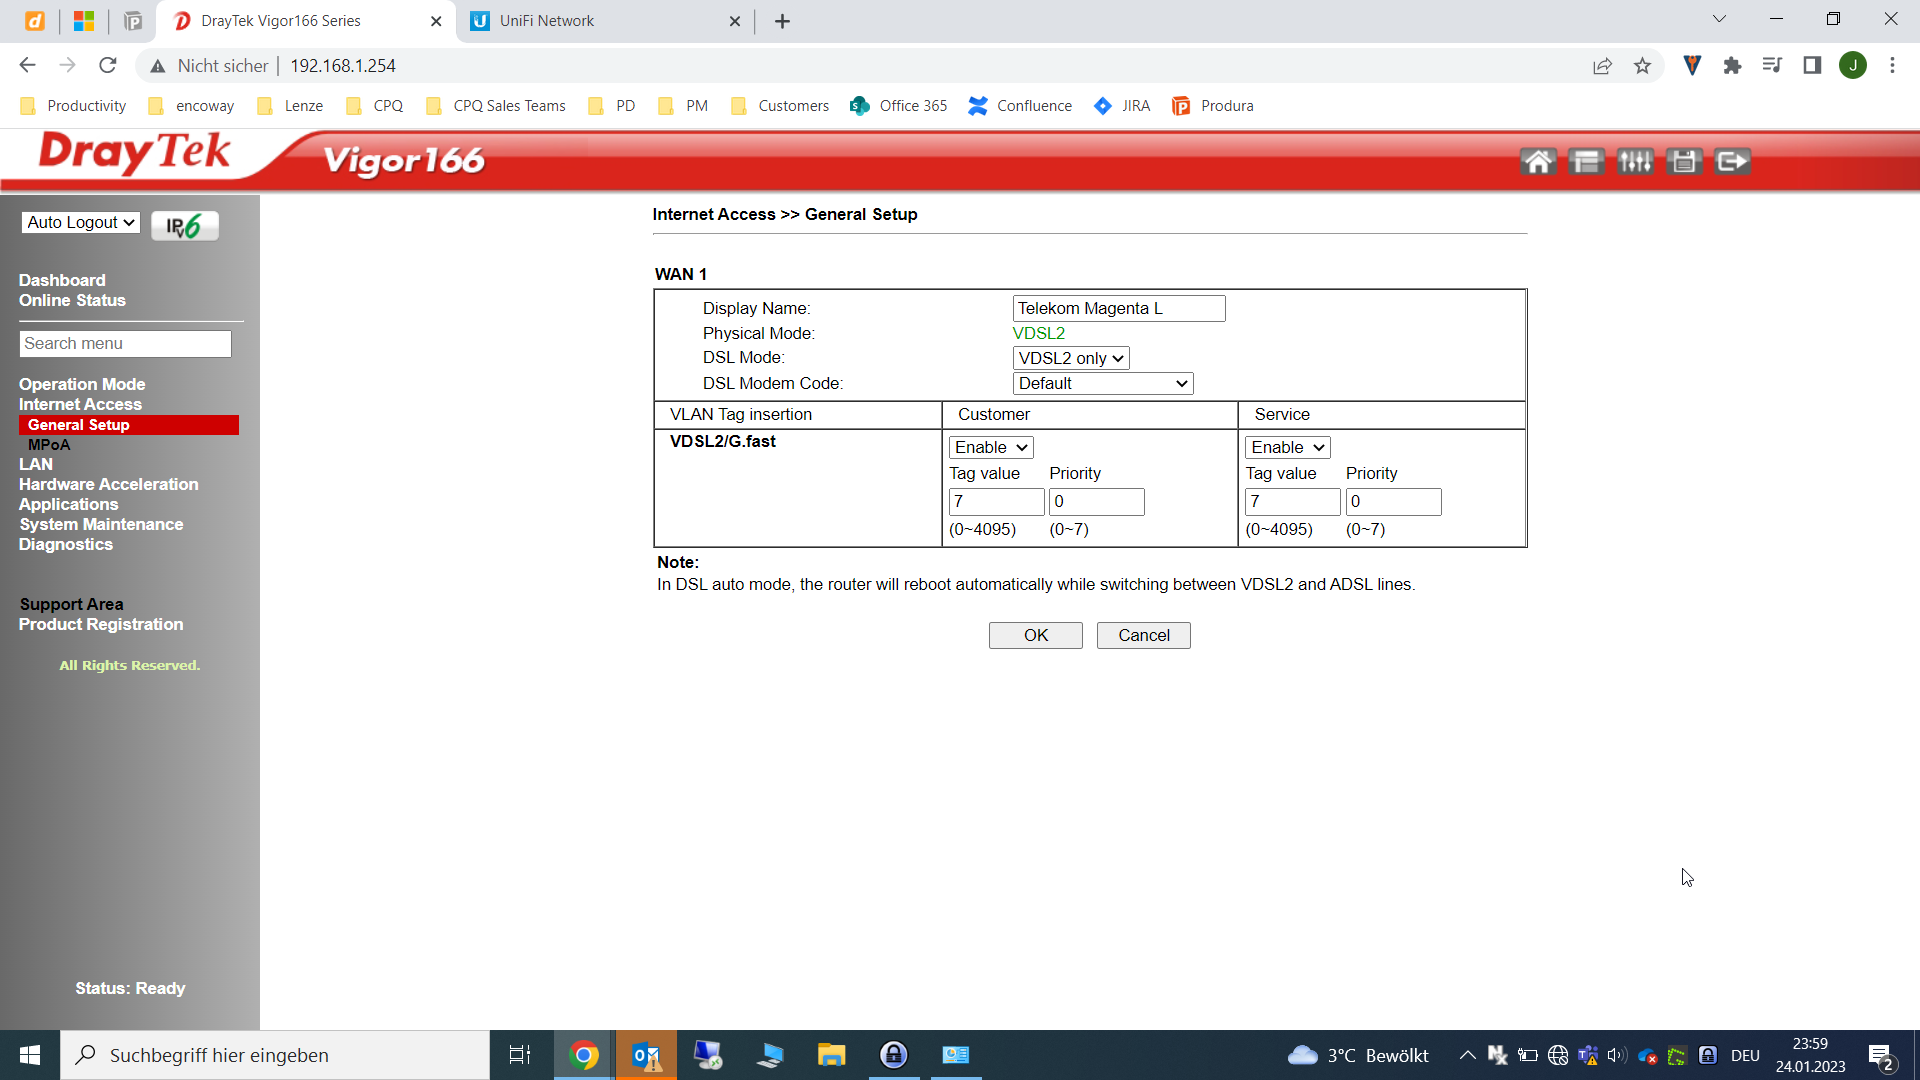Select General Setup in sidebar
This screenshot has width=1920, height=1080.
(129, 425)
